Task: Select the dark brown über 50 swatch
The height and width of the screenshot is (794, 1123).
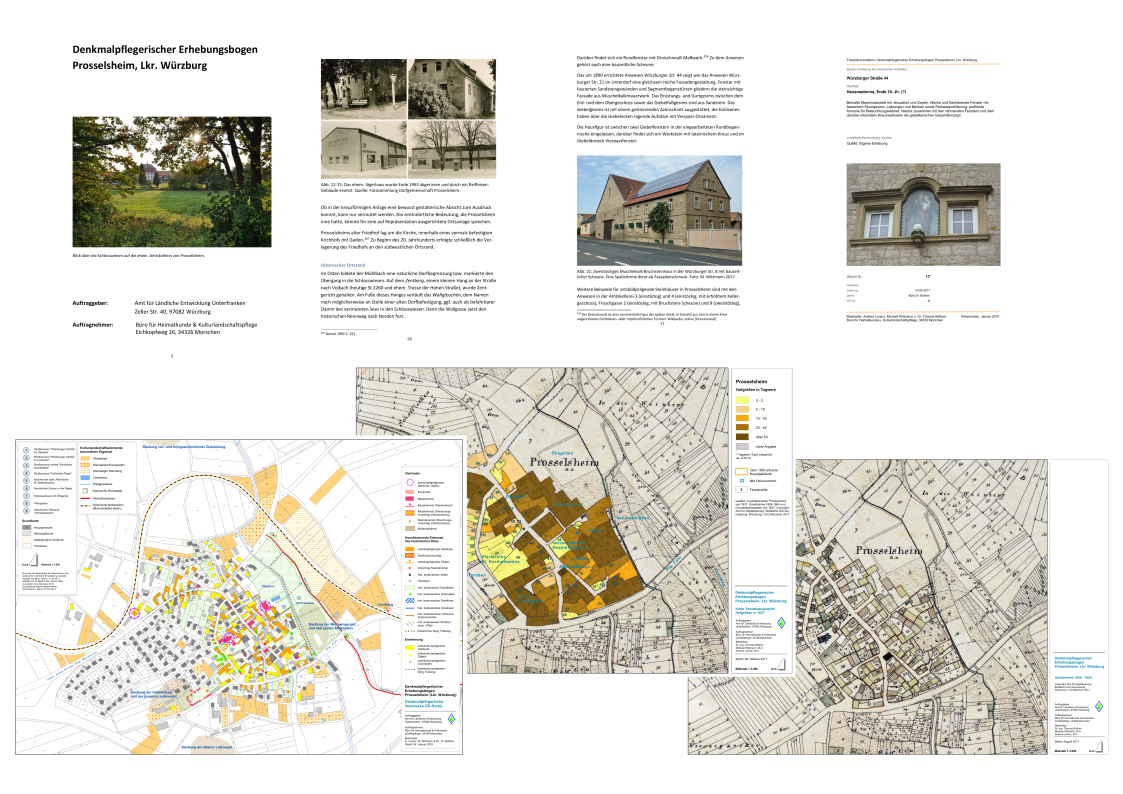Action: [x=743, y=437]
